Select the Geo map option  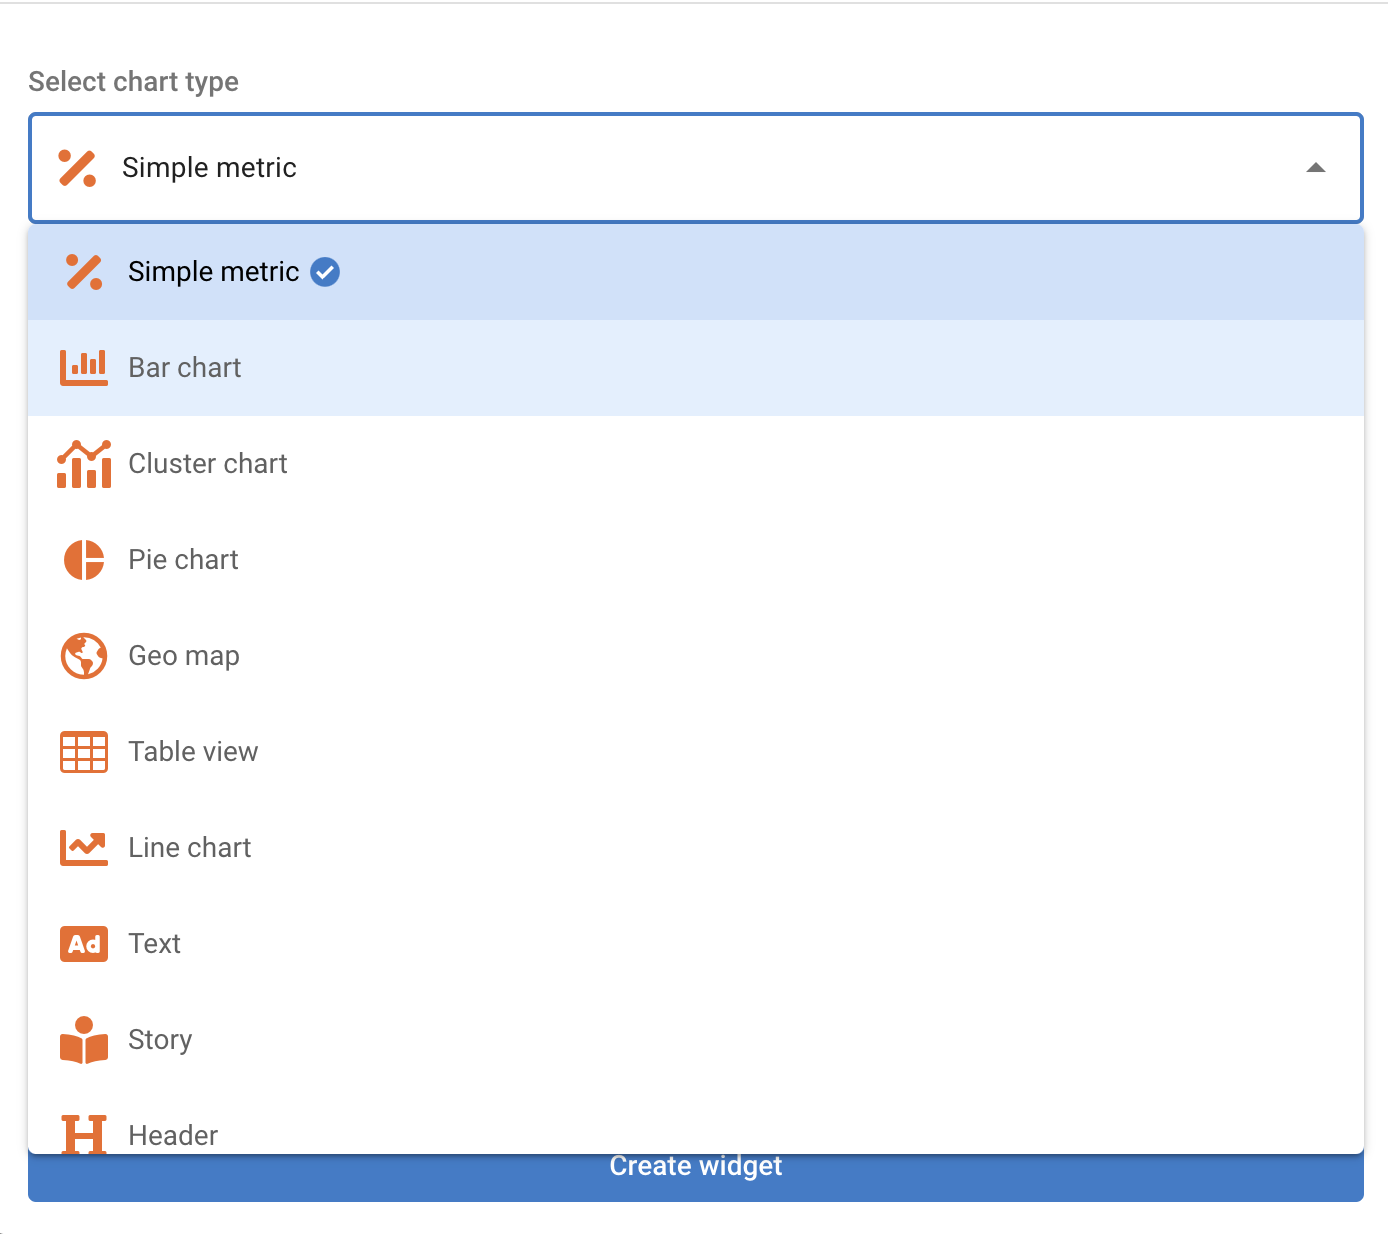coord(696,656)
